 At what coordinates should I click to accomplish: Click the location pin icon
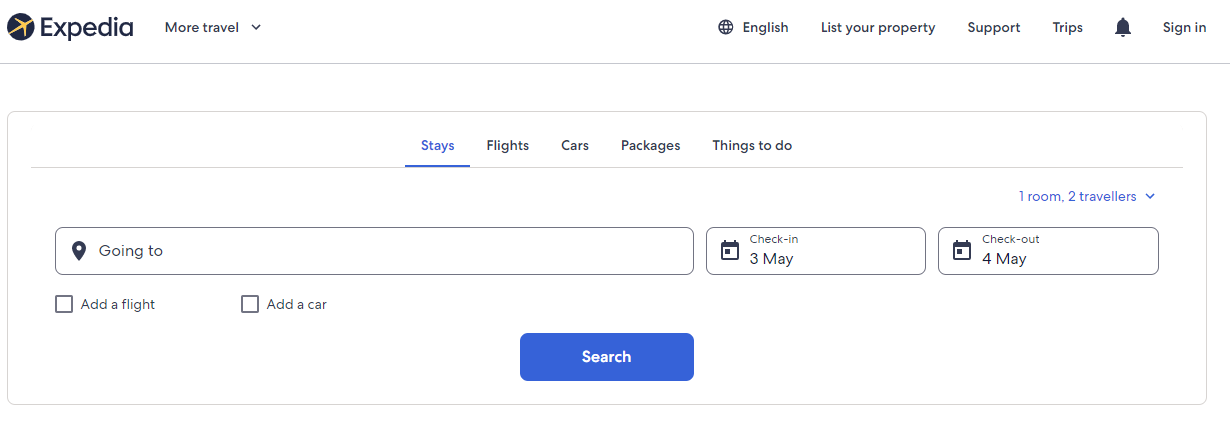(79, 251)
